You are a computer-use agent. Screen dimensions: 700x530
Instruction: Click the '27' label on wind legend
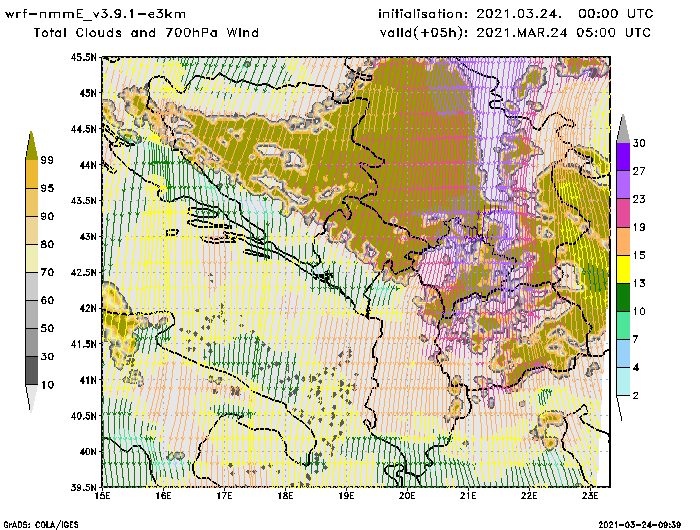(639, 171)
